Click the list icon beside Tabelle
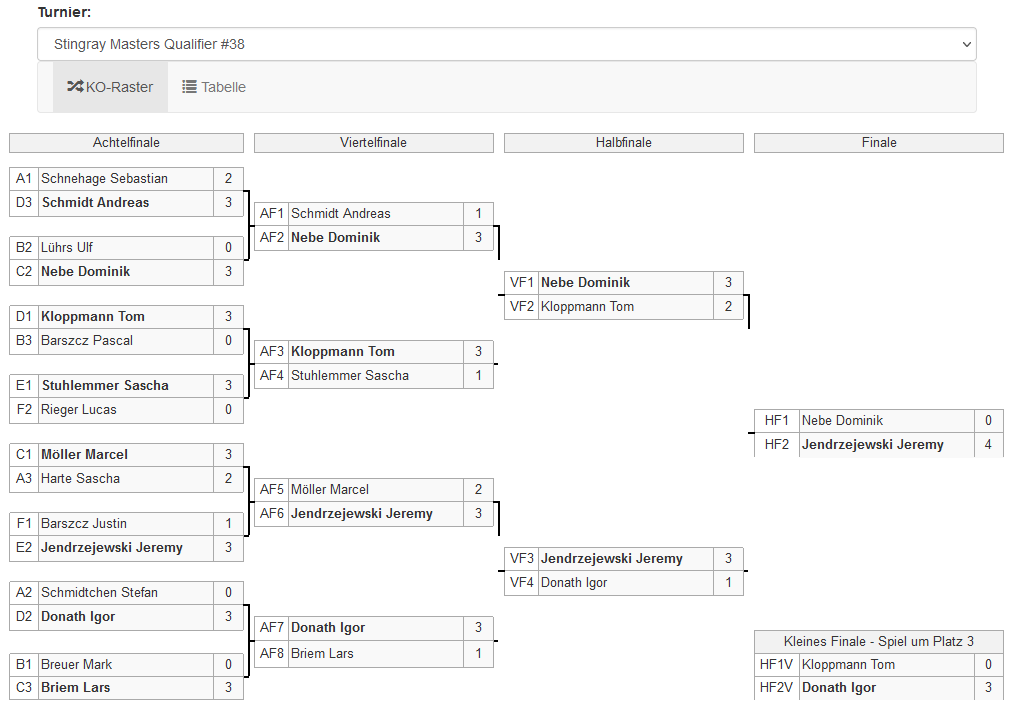This screenshot has width=1009, height=717. [189, 87]
